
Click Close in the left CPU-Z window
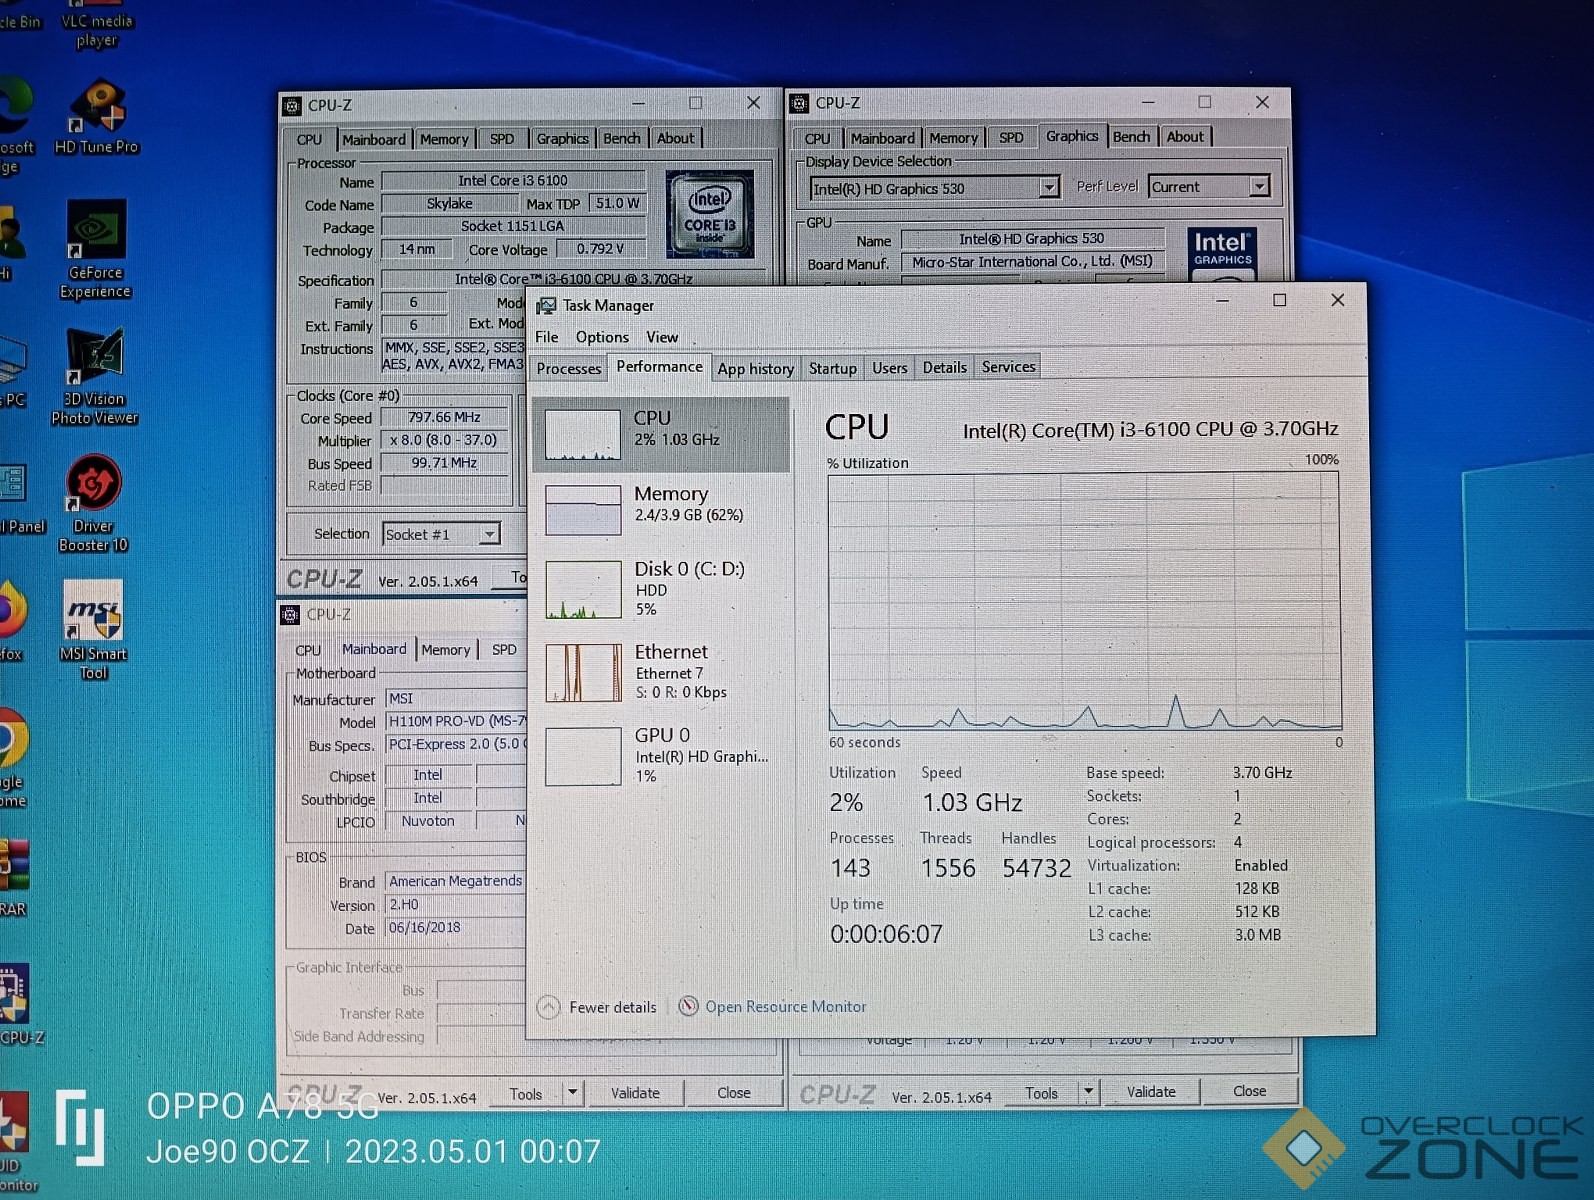pos(733,1092)
